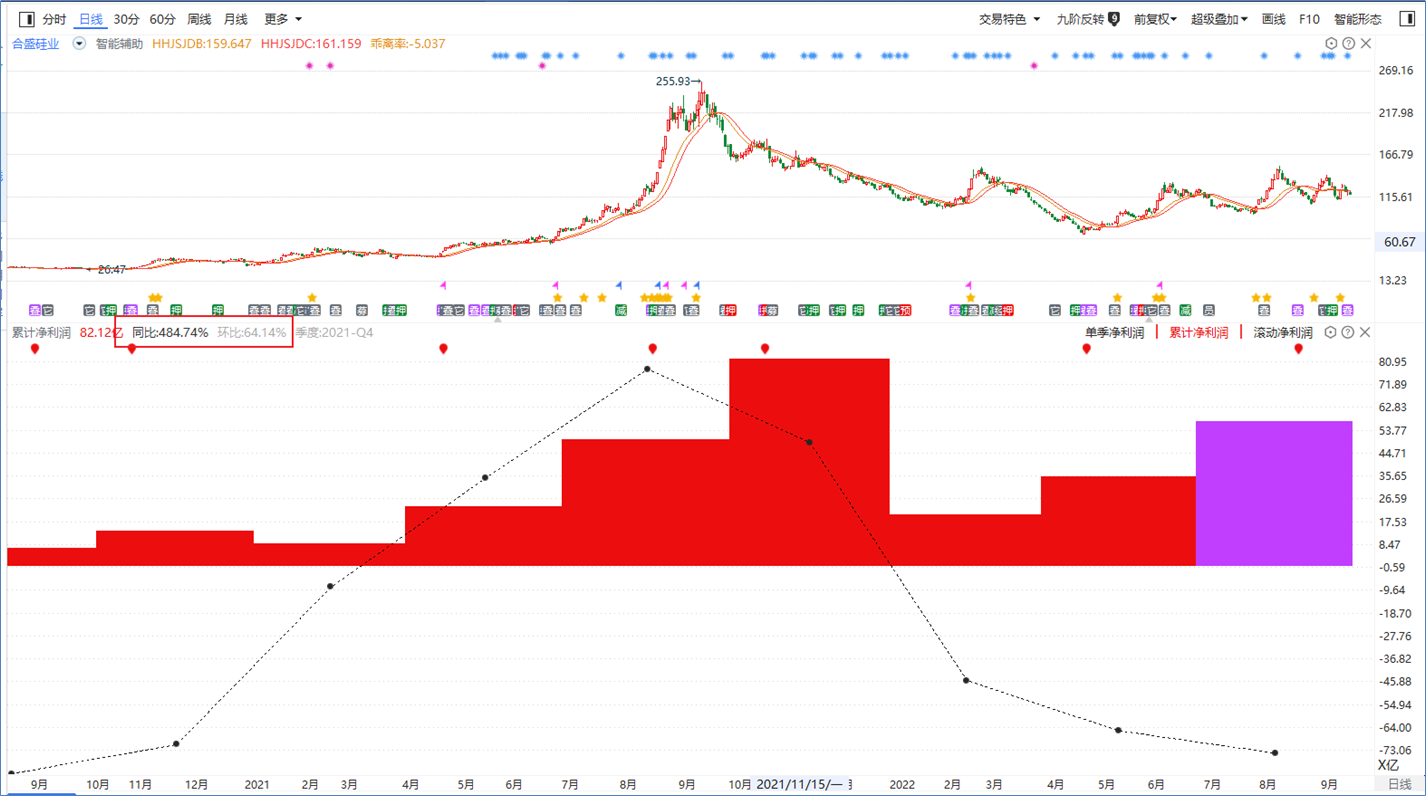Toggle the left side panel icon
Viewport: 1426px width, 796px height.
(x=27, y=19)
